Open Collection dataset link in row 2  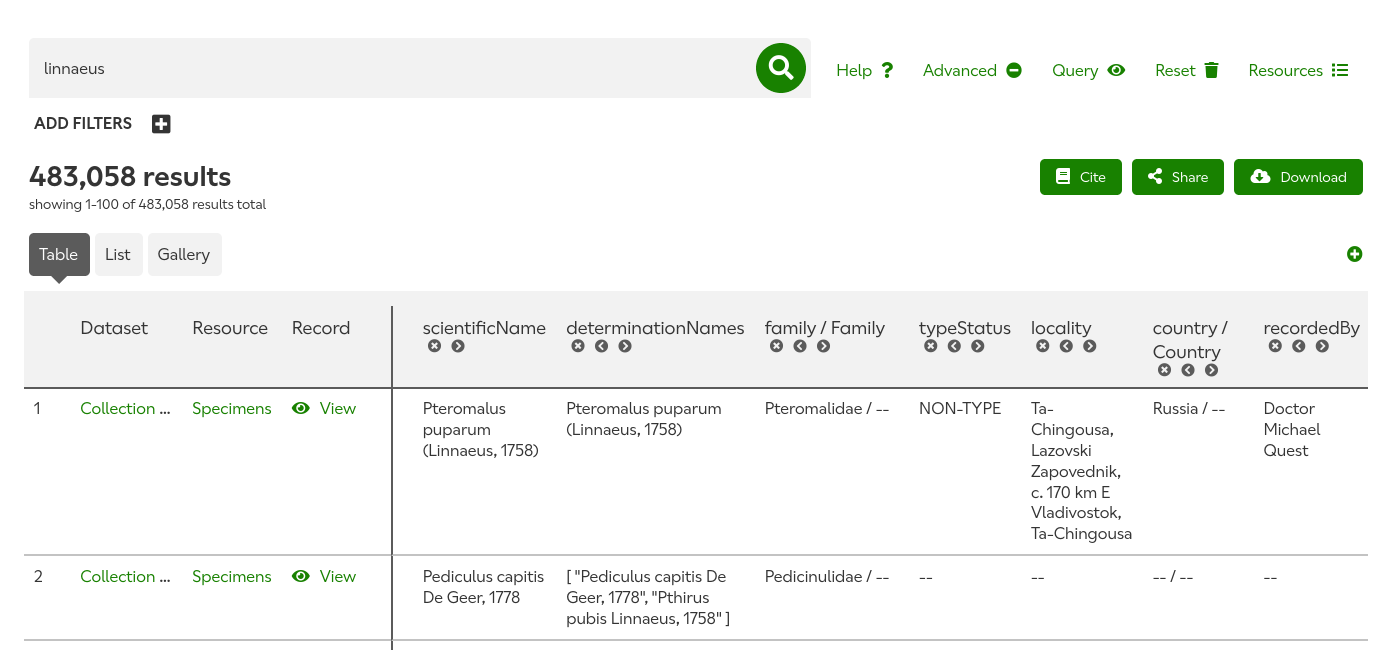125,576
